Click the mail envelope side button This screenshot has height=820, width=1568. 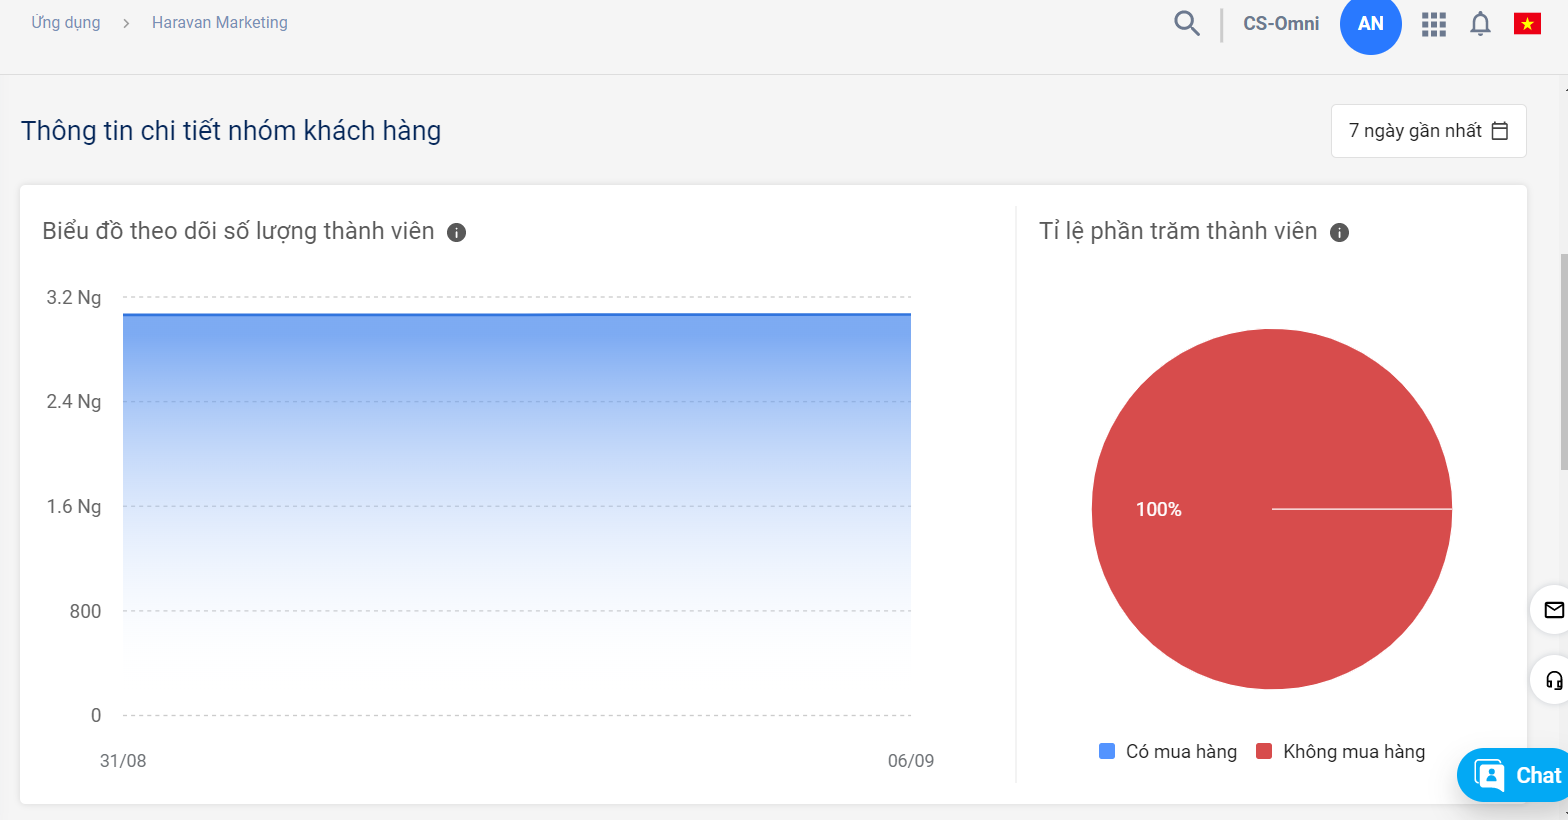tap(1553, 610)
